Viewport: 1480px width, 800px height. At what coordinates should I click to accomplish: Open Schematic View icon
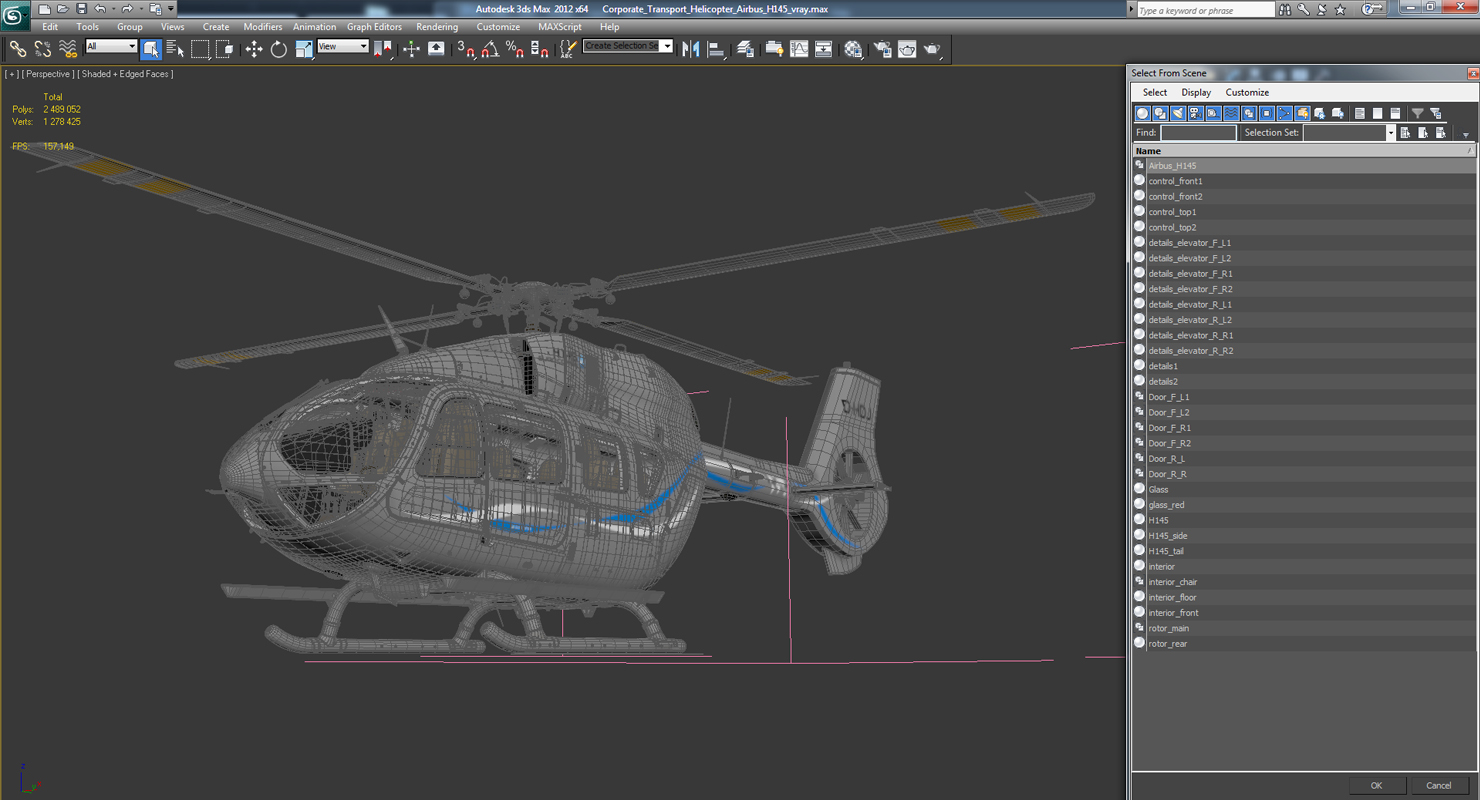(x=823, y=48)
